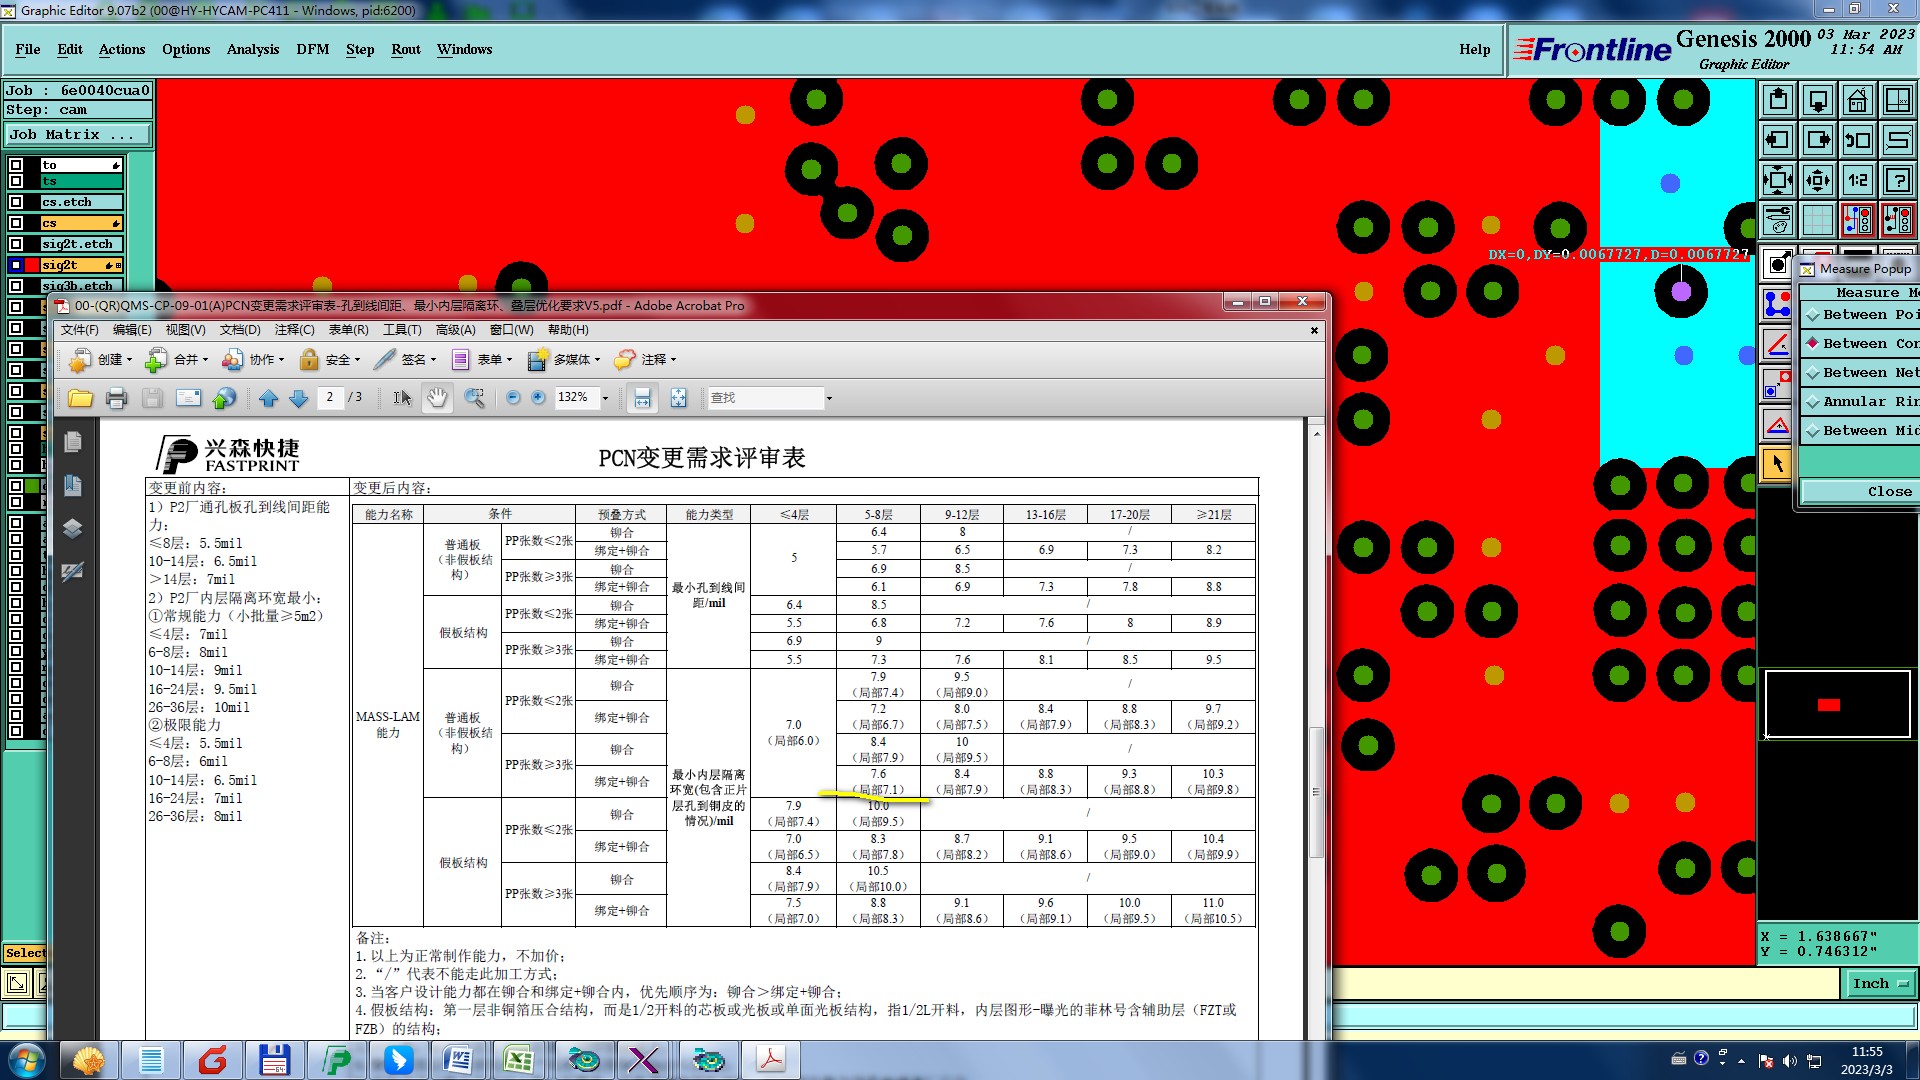Click the yellow arrow select tool
Image resolution: width=1920 pixels, height=1080 pixels.
coord(1777,464)
